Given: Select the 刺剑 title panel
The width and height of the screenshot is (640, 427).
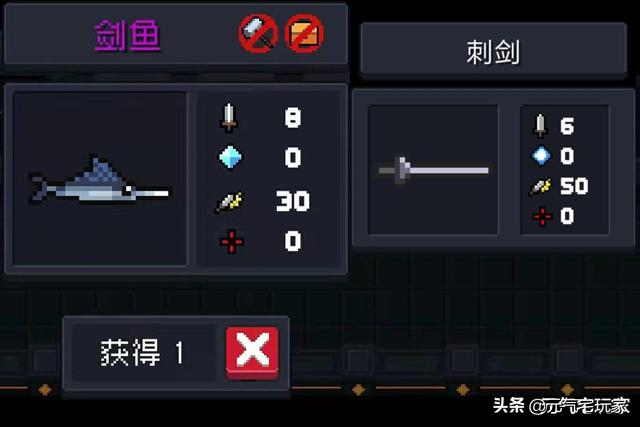Looking at the screenshot, I should click(x=493, y=50).
